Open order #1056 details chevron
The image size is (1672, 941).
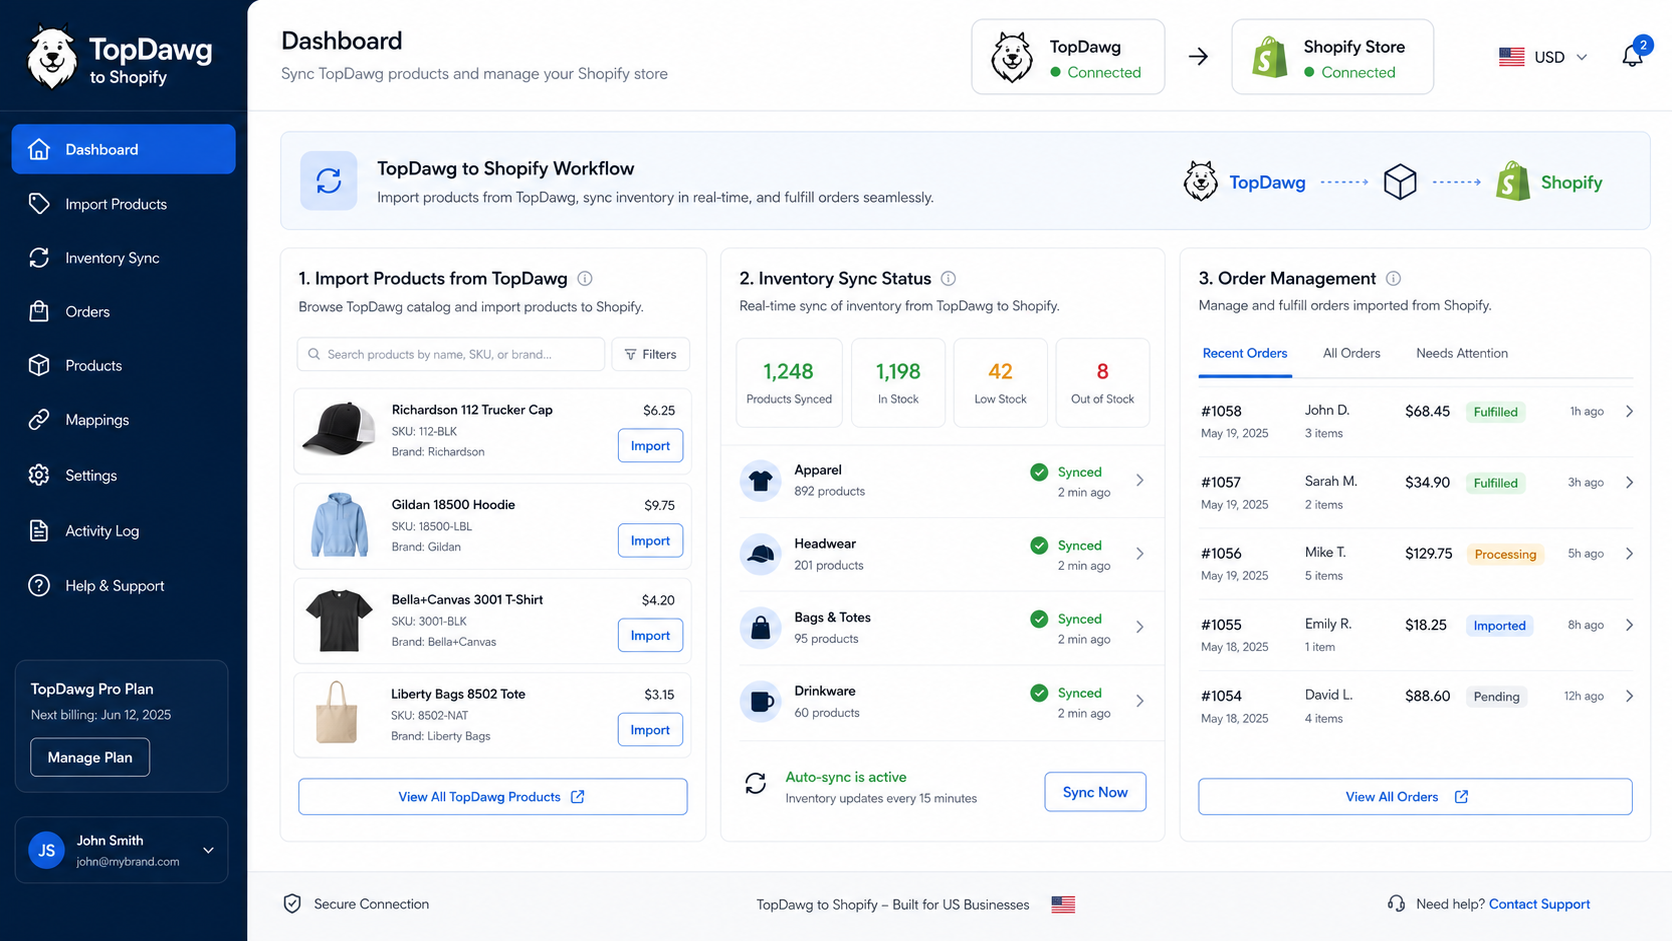1629,554
